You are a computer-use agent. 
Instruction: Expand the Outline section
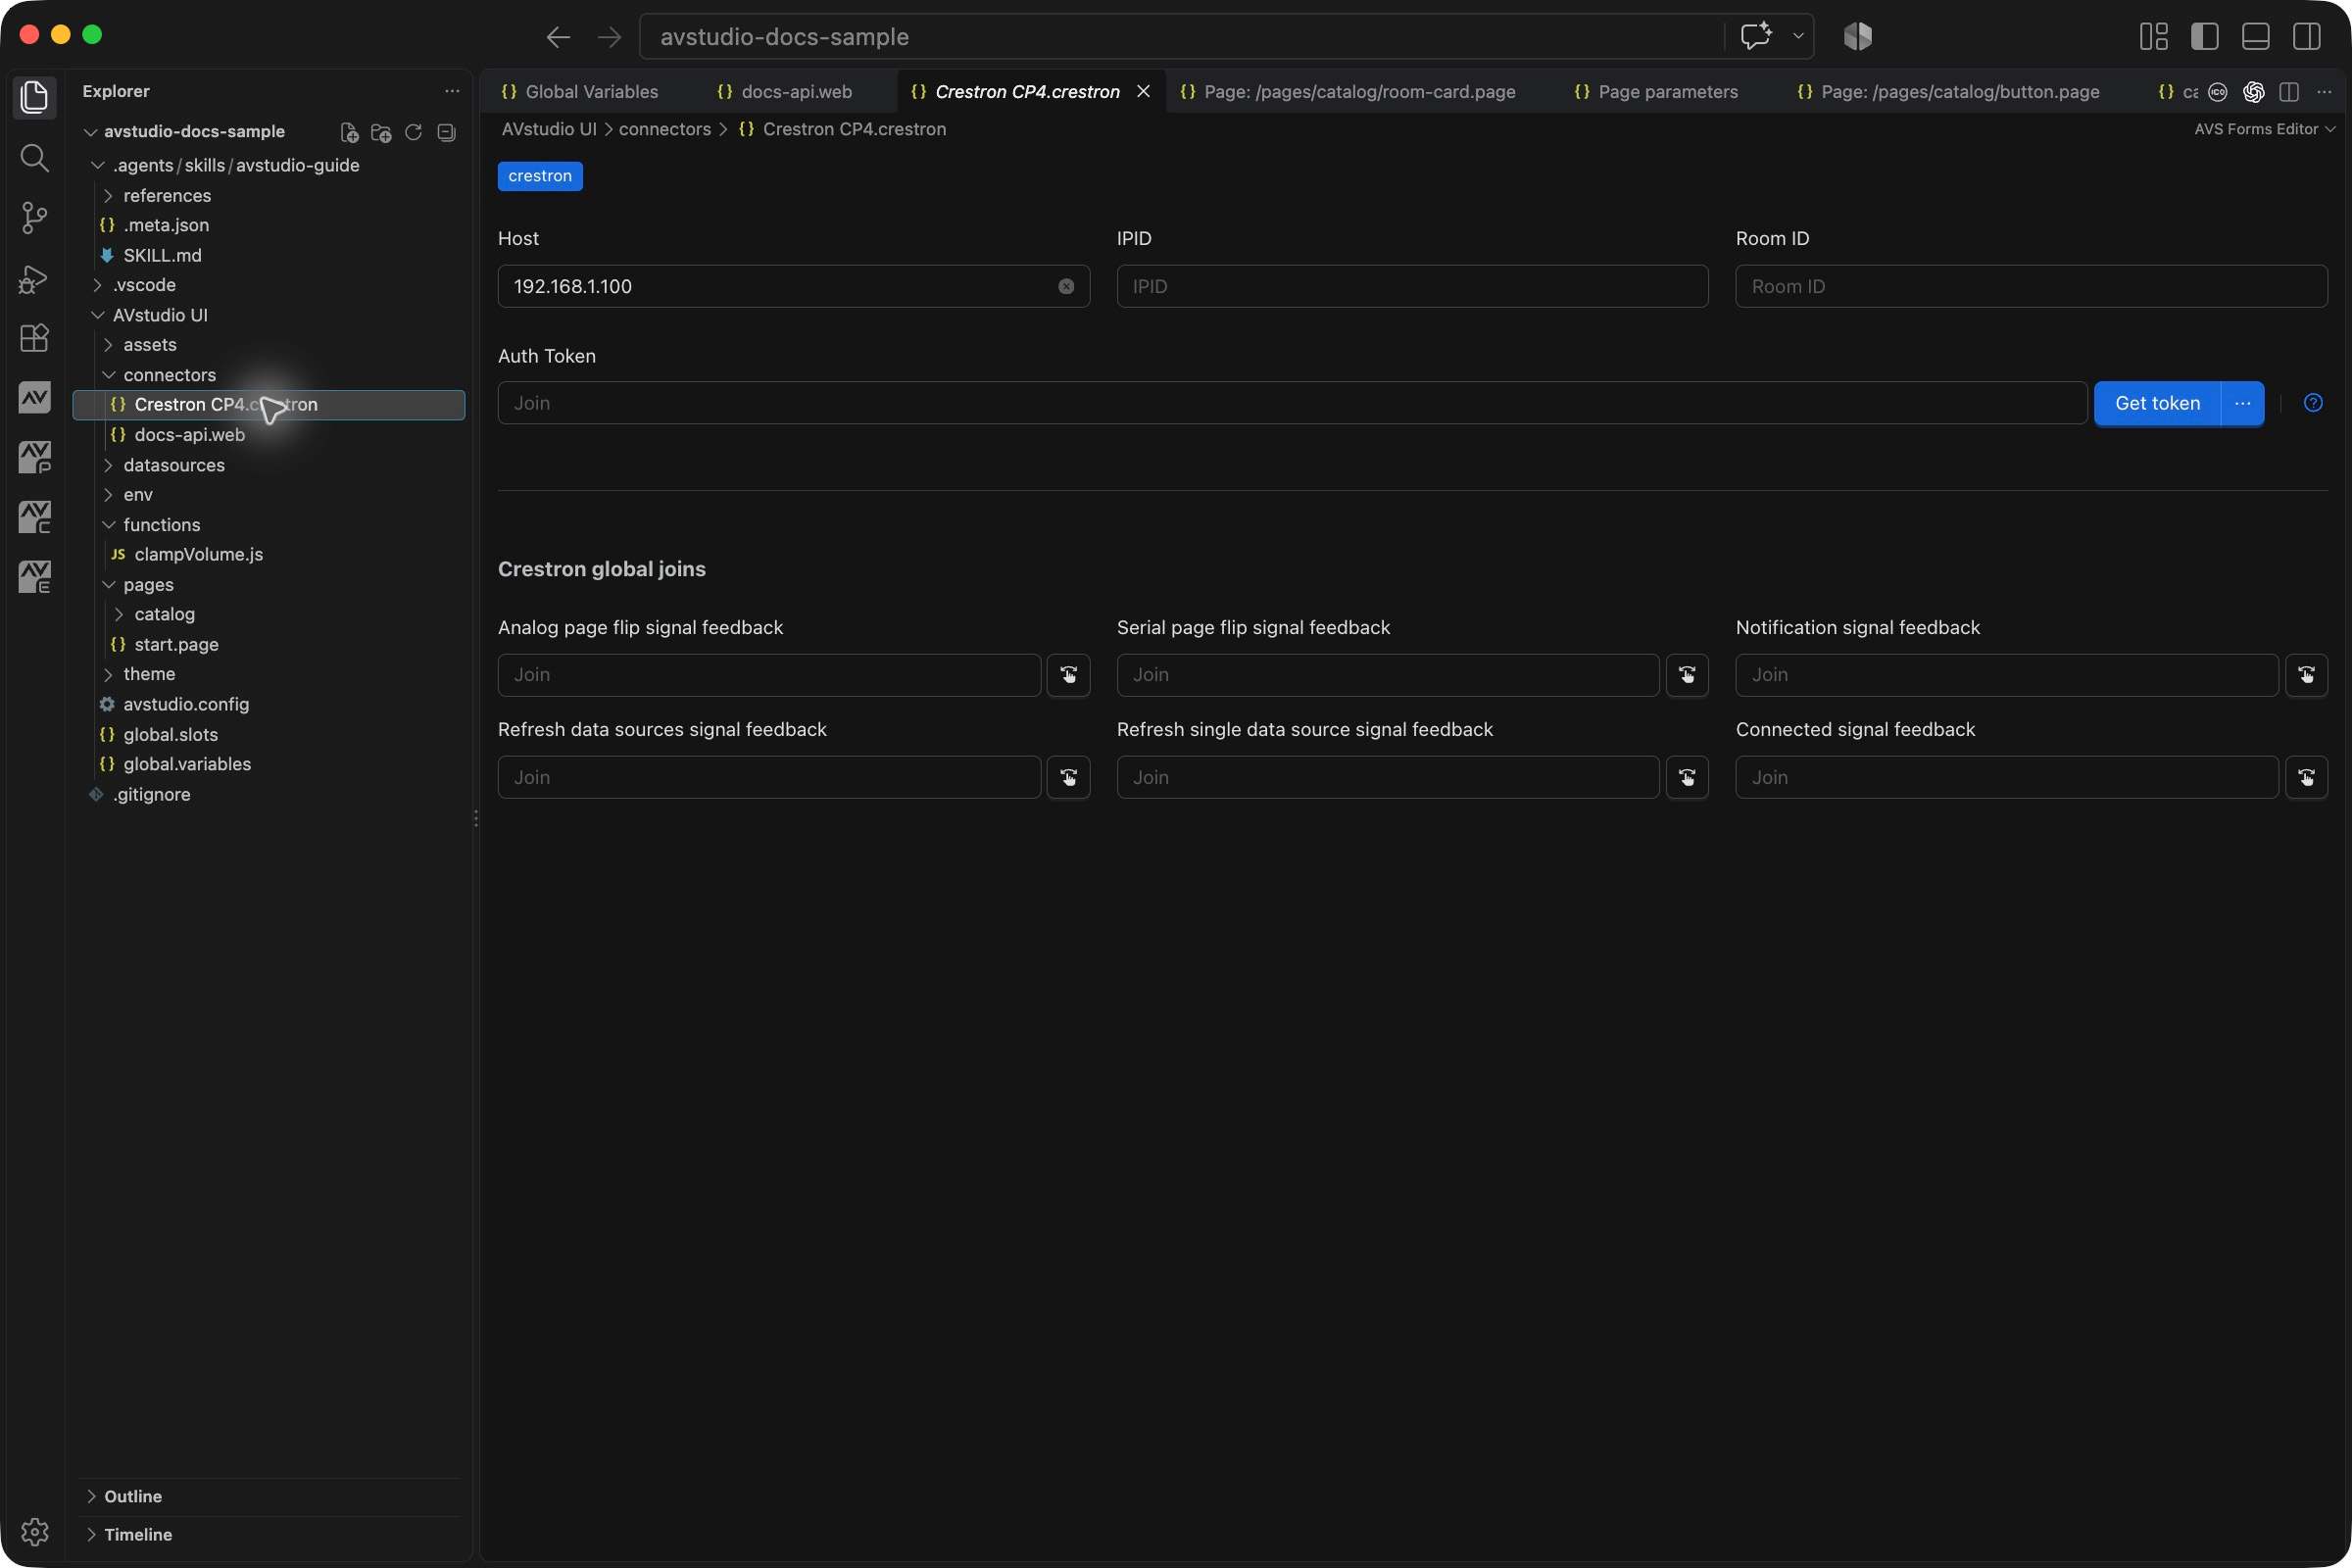(268, 1496)
